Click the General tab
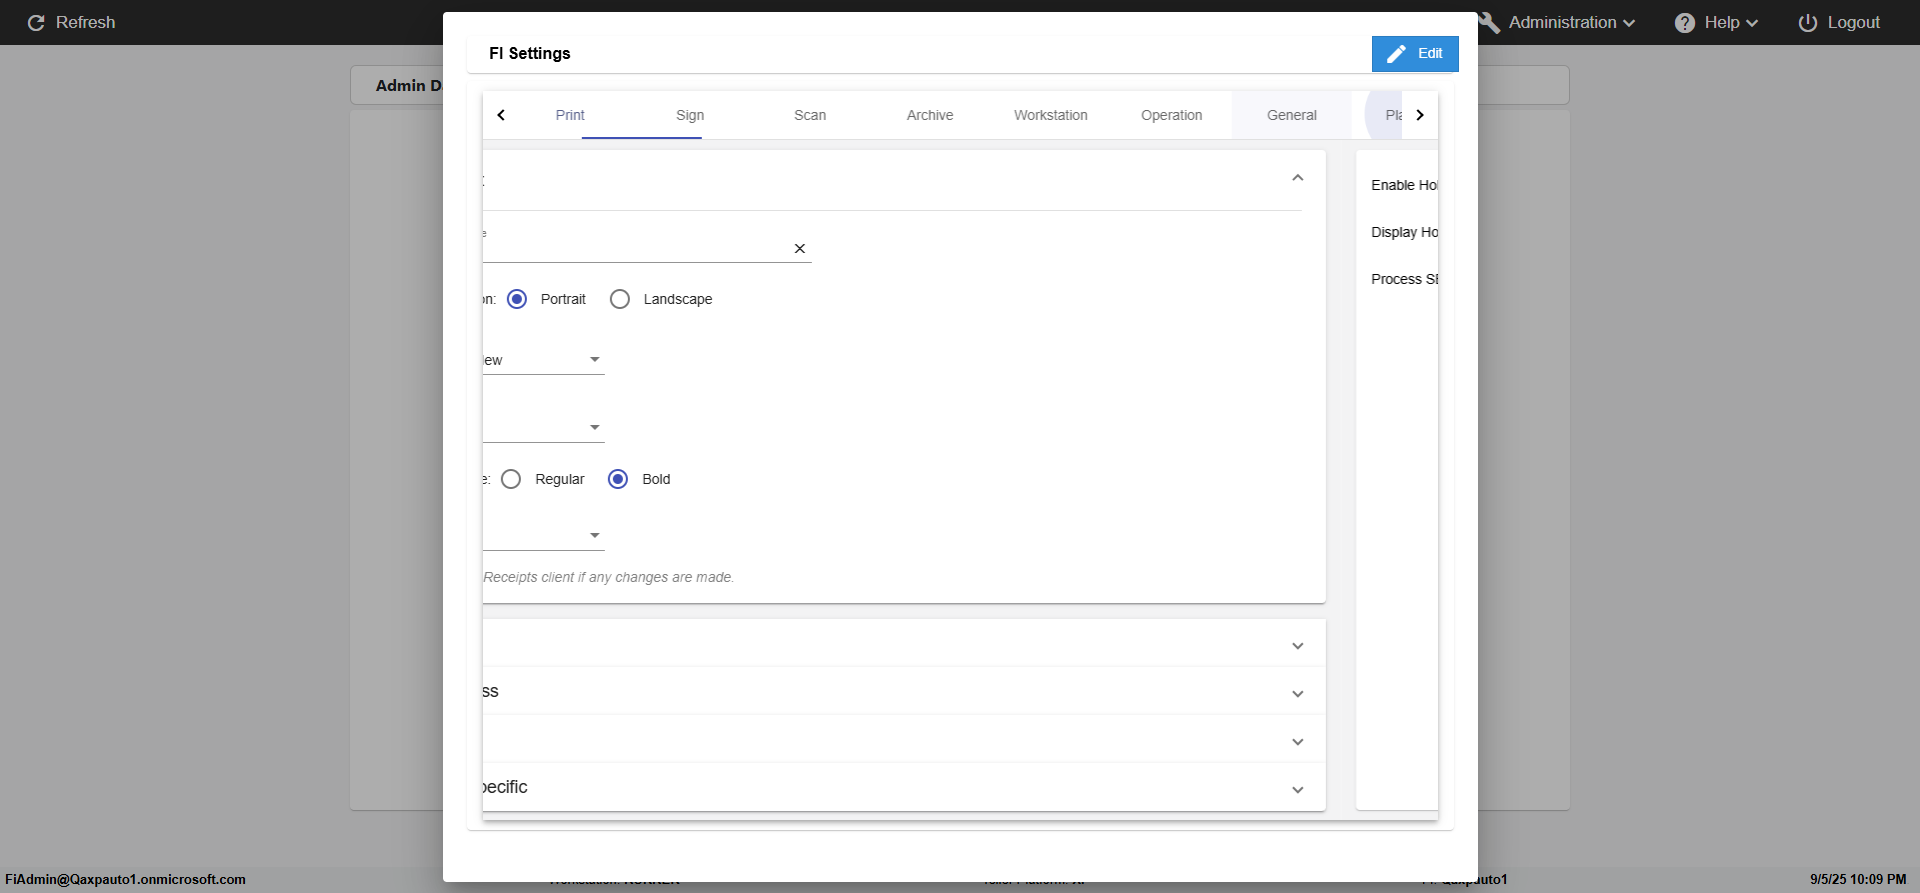This screenshot has width=1920, height=893. click(1291, 115)
